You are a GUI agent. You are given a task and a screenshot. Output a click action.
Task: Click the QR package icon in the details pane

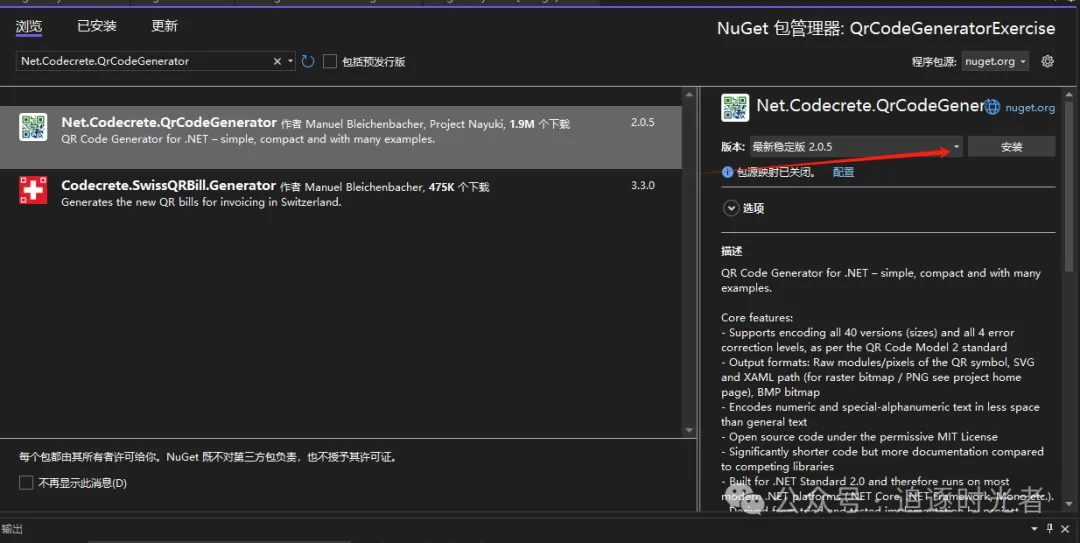[735, 108]
